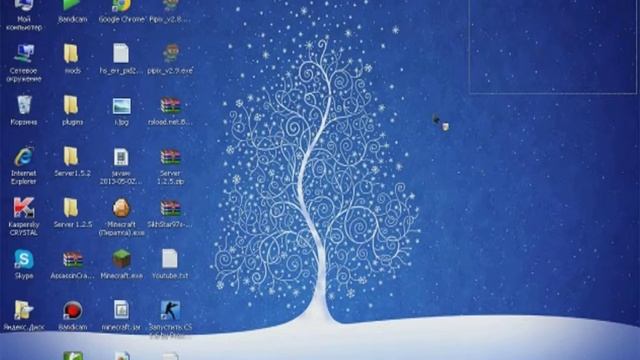Open the mods folder
The image size is (640, 360).
pos(72,59)
